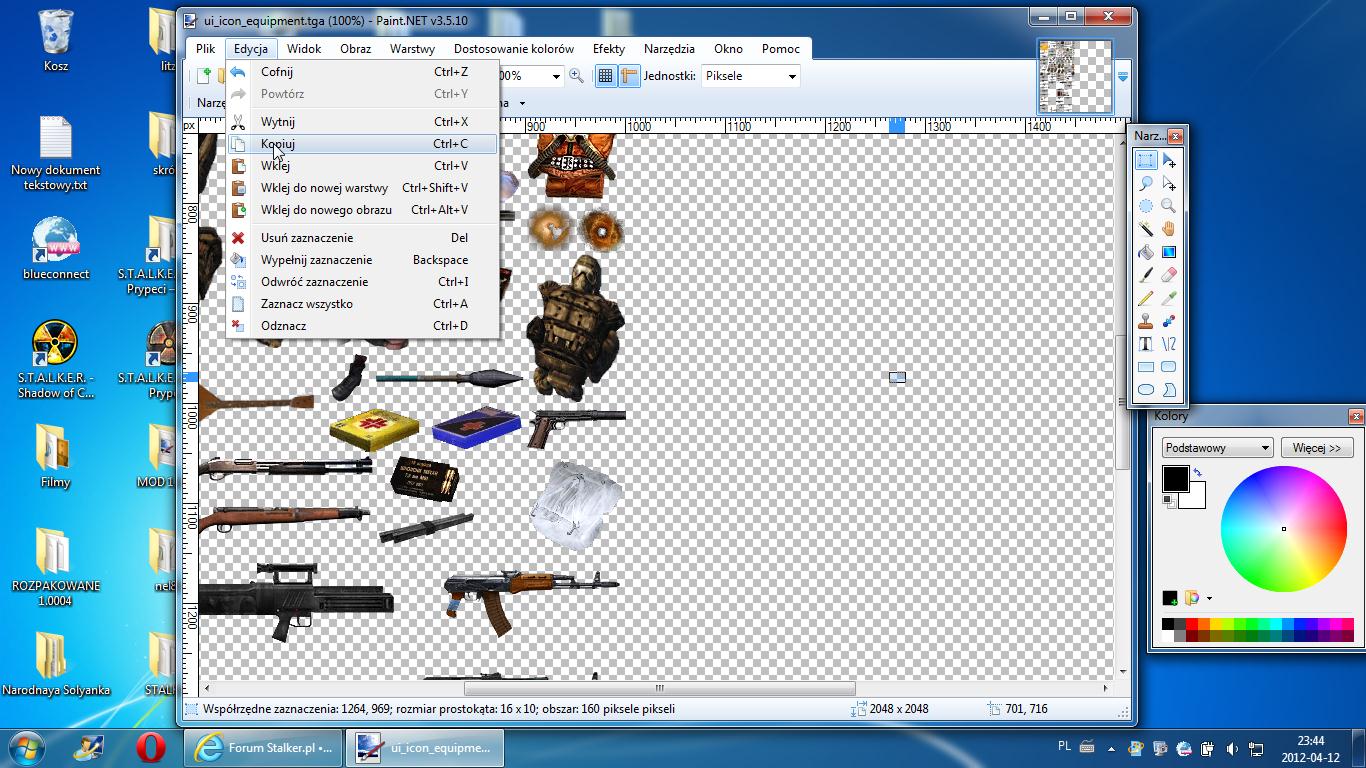
Task: Open the Dostosowanie kolorów menu
Action: 514,48
